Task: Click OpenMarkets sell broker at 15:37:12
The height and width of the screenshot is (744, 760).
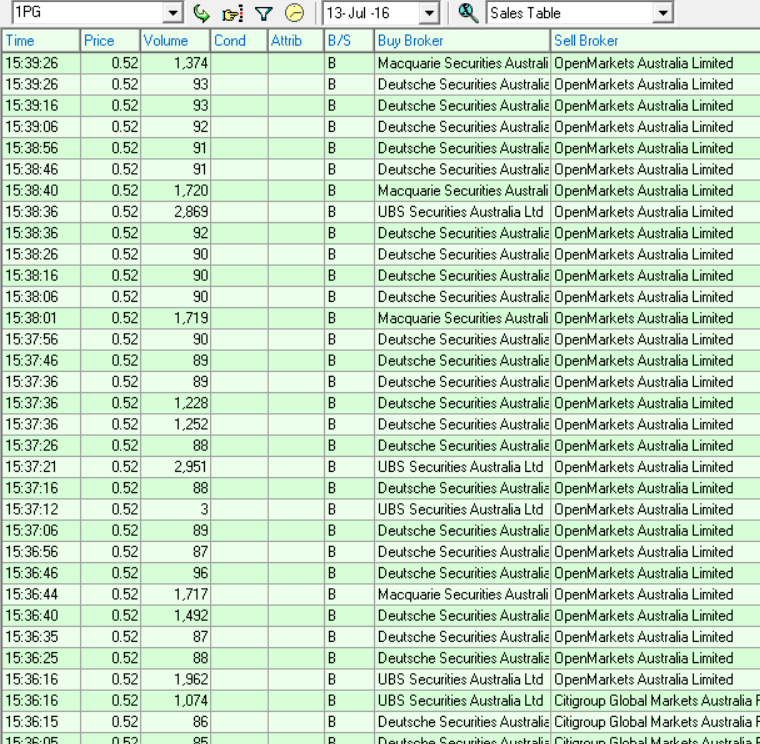Action: tap(655, 509)
